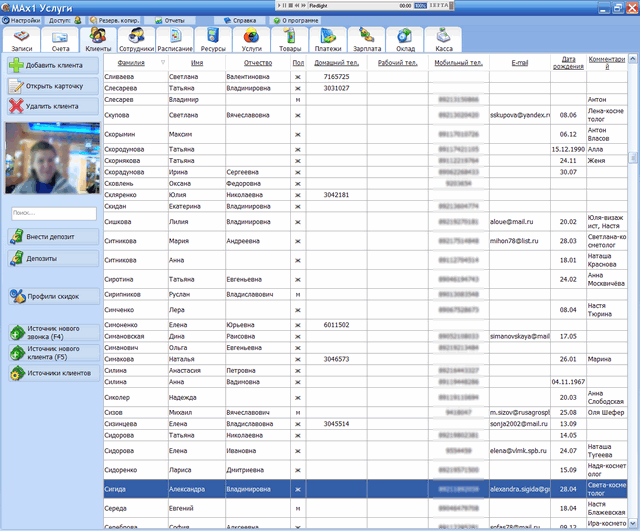Open Профили скидок
The height and width of the screenshot is (531, 640).
(54, 296)
